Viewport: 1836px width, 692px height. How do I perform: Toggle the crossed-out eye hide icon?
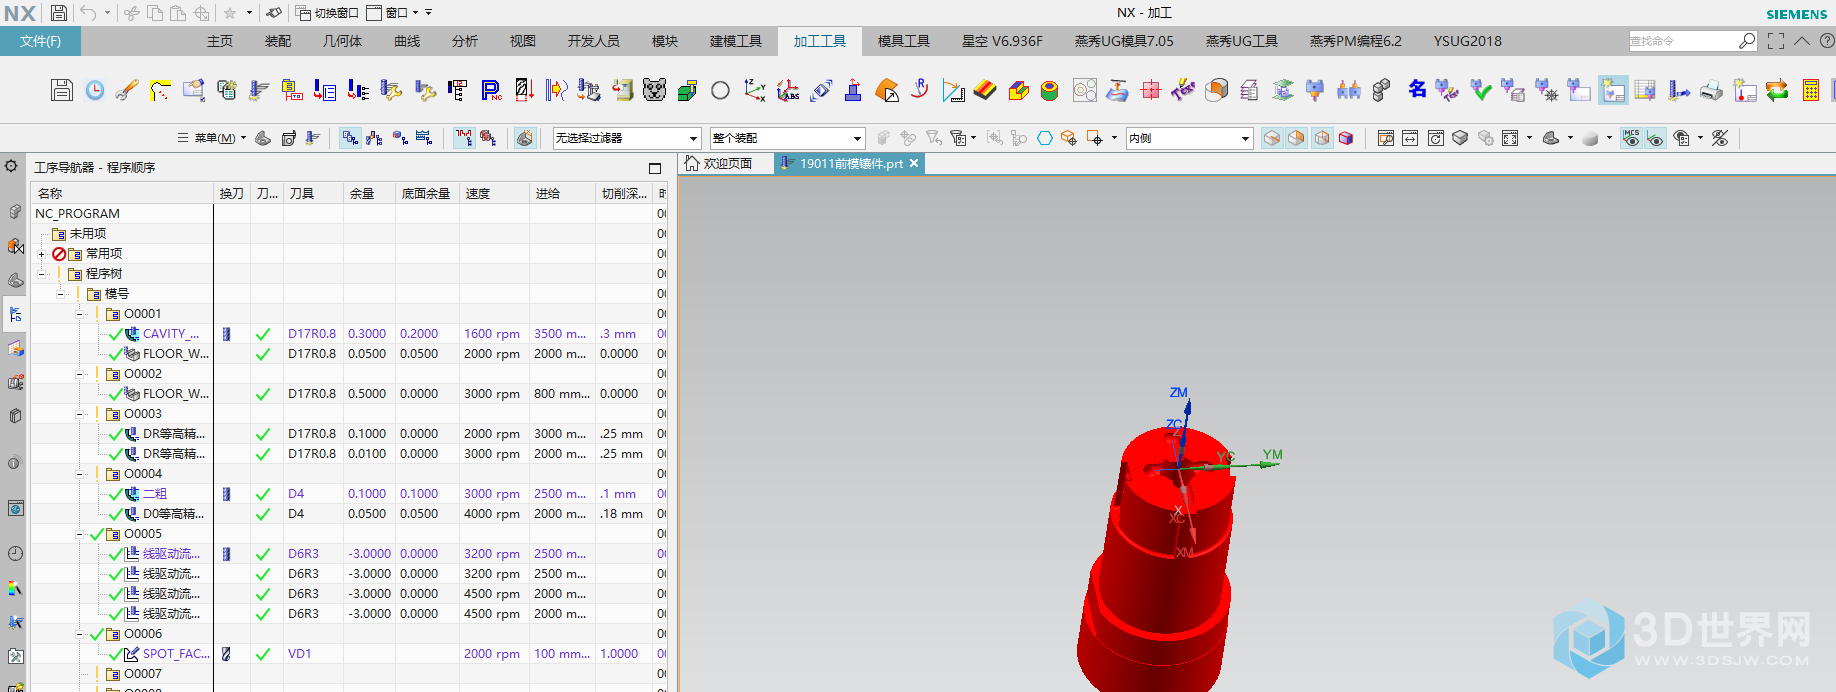1720,138
